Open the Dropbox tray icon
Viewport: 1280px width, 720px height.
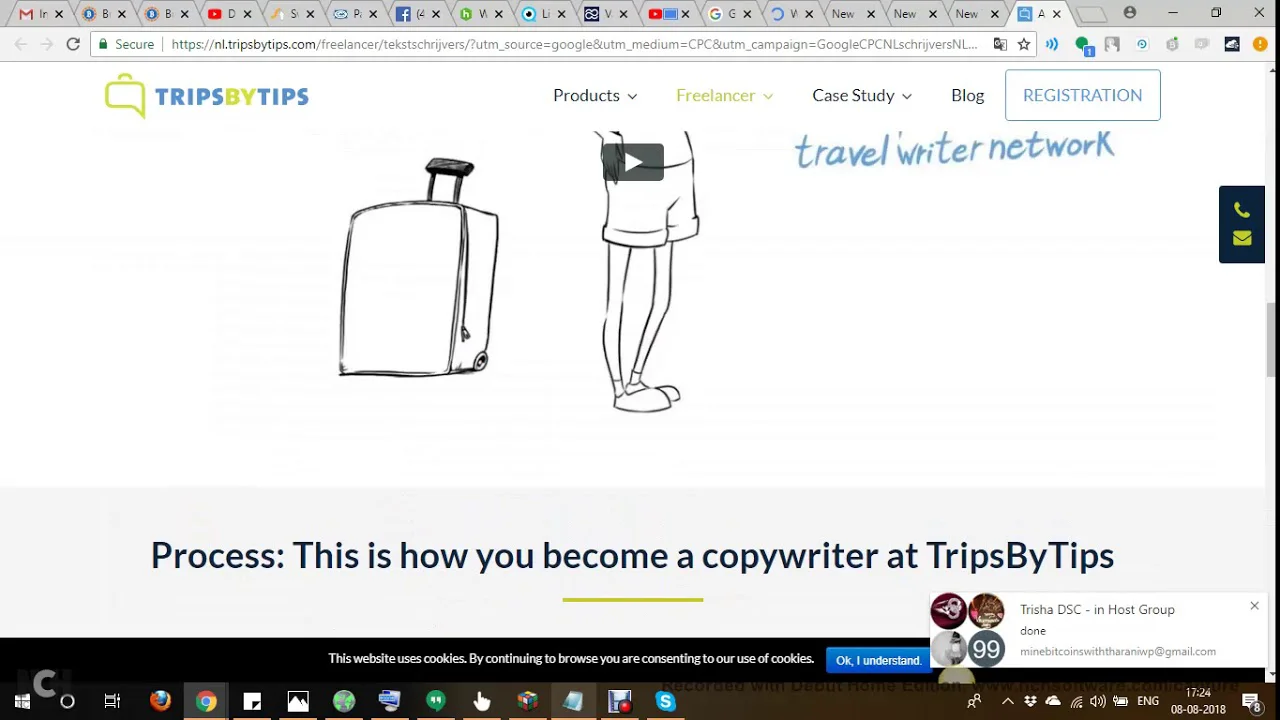pyautogui.click(x=1030, y=702)
